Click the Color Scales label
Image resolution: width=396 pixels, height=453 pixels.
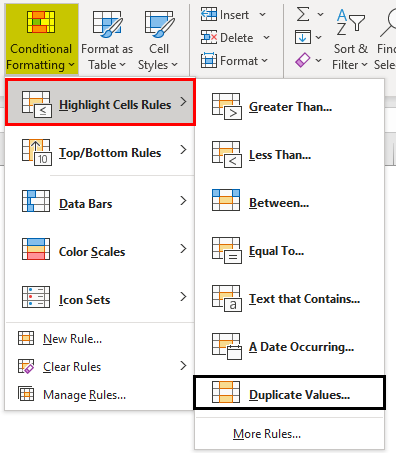tap(92, 252)
